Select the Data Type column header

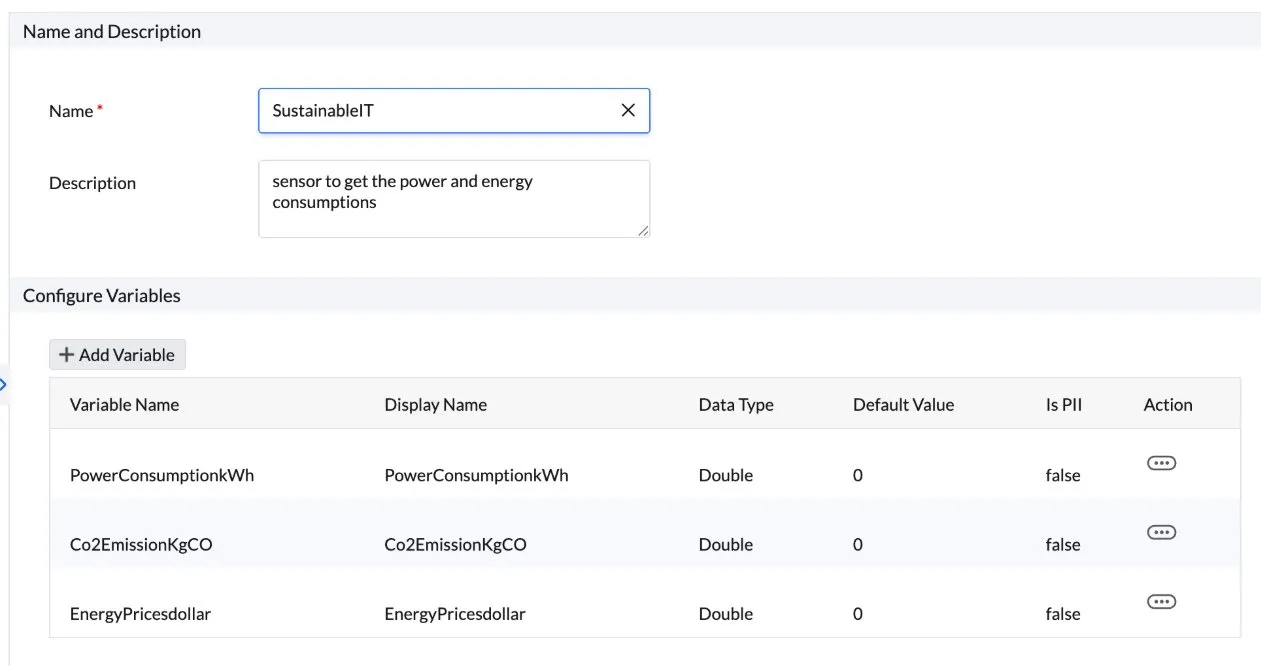[736, 405]
